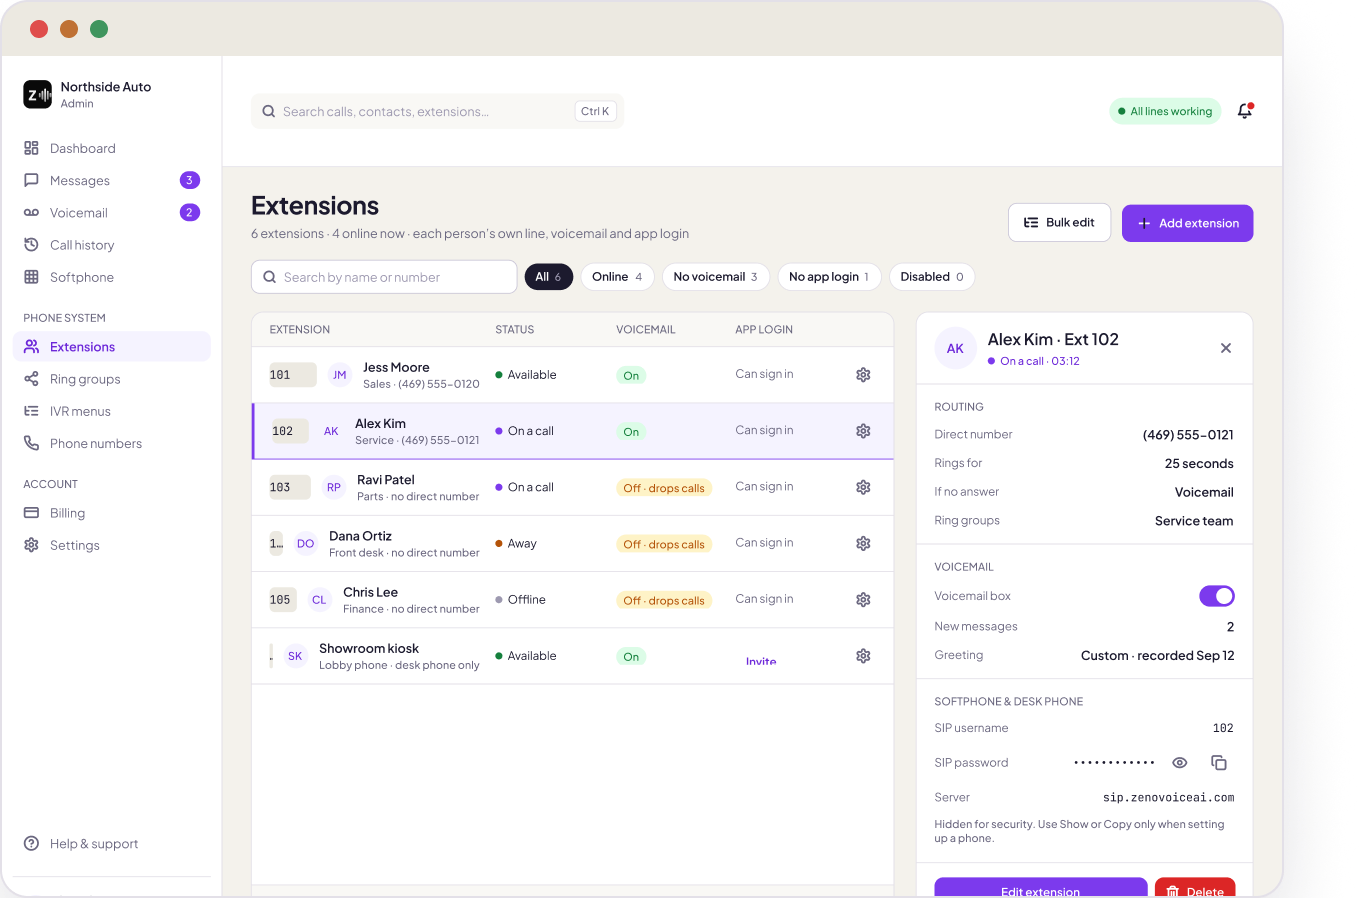Open Dashboard in the sidebar
This screenshot has height=898, width=1360.
point(112,148)
